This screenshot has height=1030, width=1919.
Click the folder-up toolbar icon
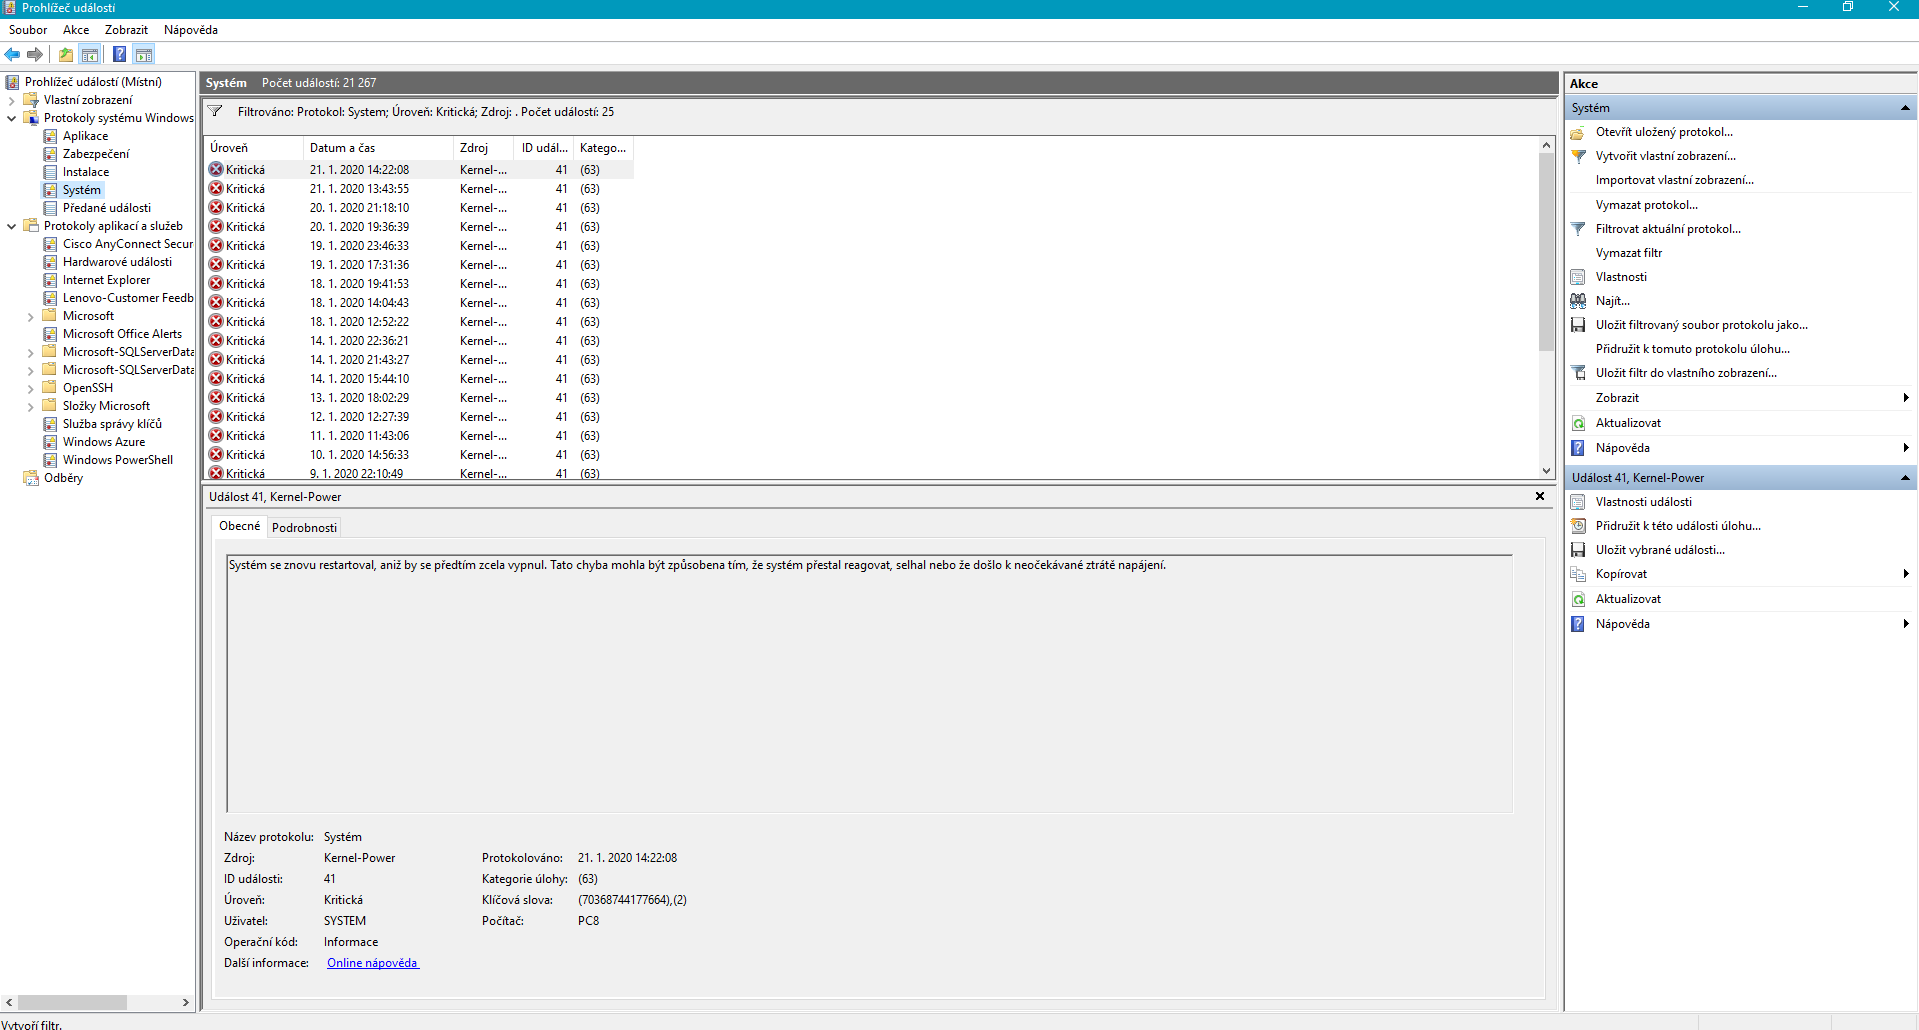(x=66, y=54)
